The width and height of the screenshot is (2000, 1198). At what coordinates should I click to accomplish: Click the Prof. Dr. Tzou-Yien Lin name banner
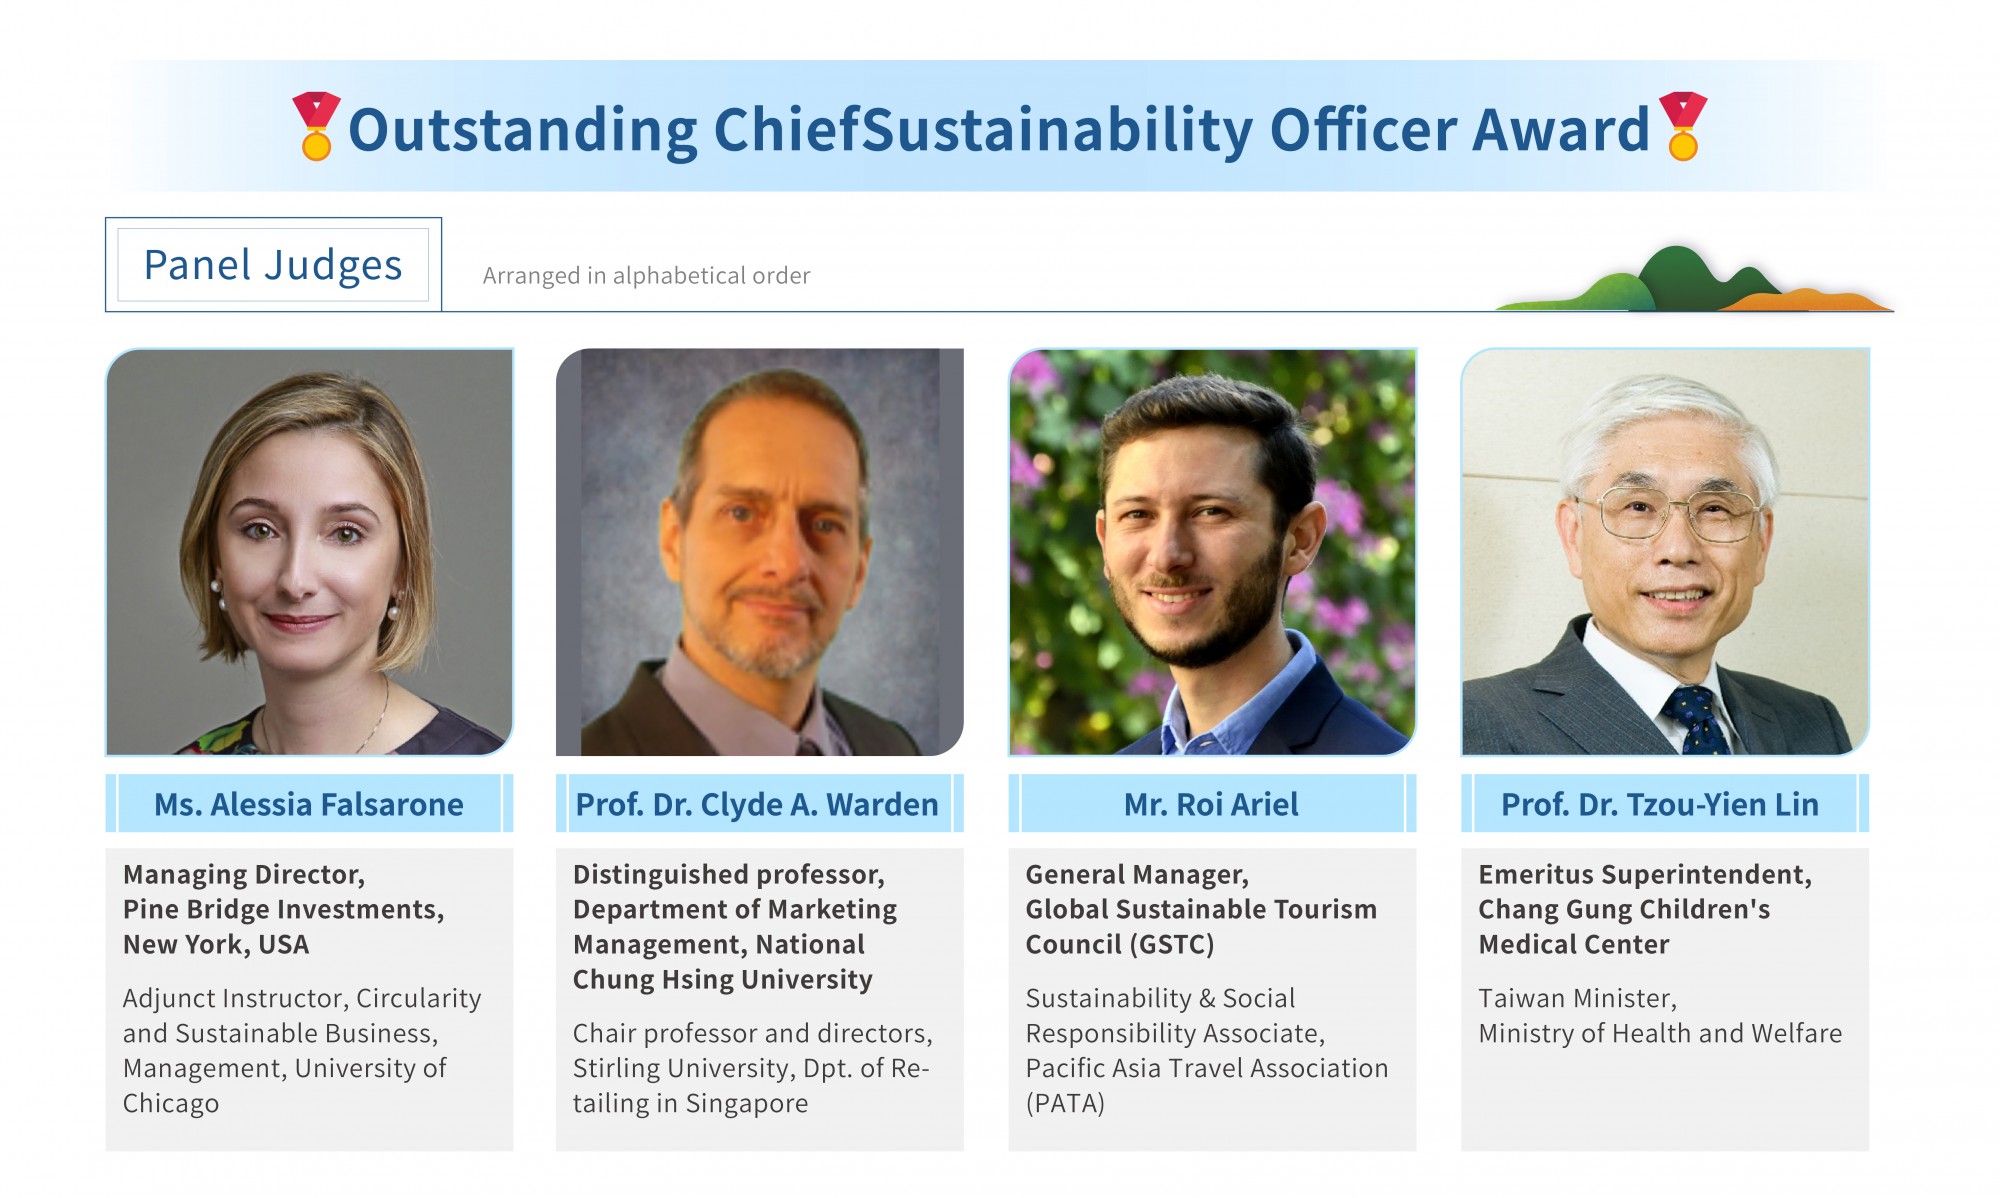1665,804
